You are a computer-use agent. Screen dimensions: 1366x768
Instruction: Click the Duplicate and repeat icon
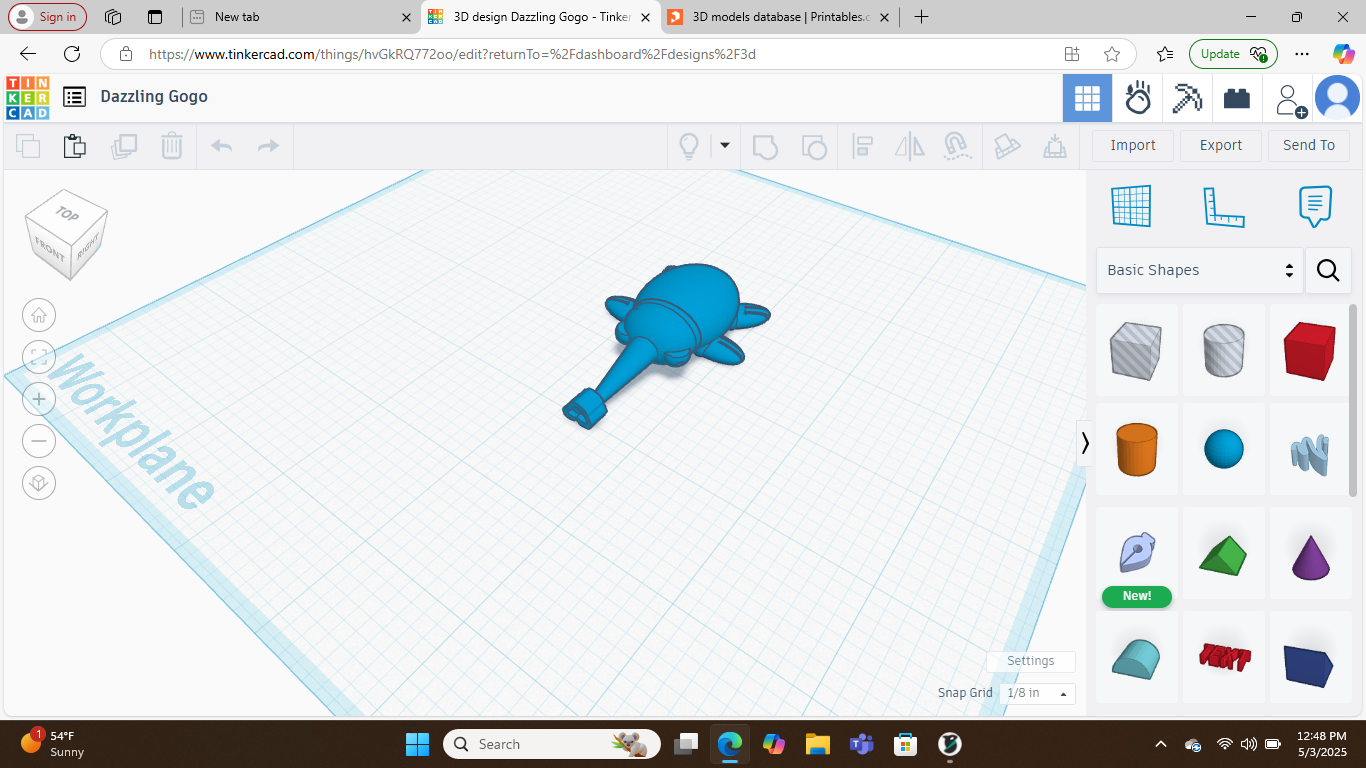124,146
